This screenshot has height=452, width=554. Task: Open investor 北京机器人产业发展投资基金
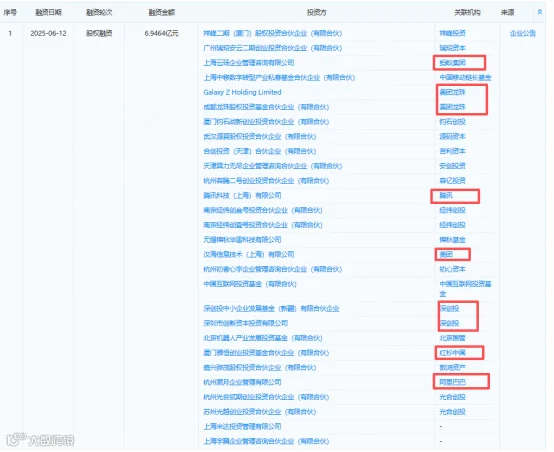(263, 338)
